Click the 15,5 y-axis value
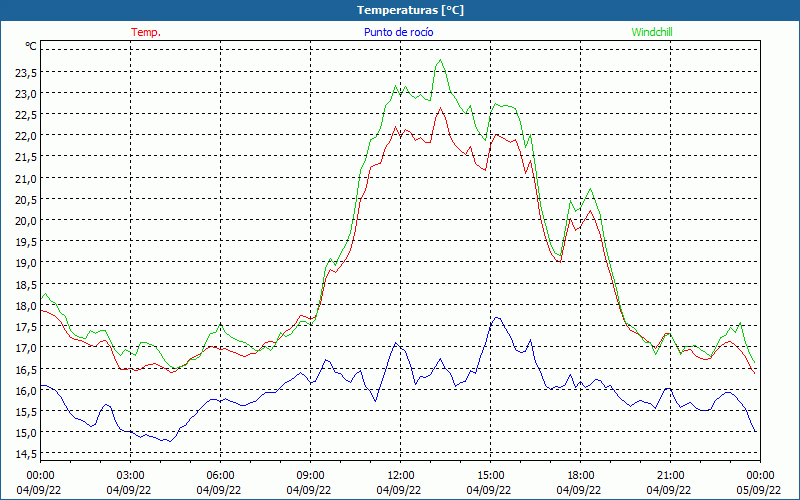 click(26, 412)
